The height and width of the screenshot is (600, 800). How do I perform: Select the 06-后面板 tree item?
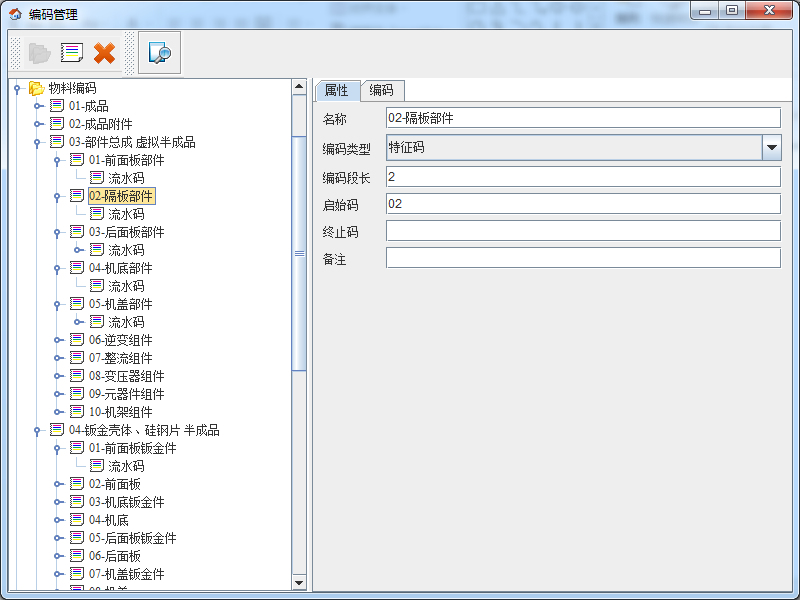coord(115,556)
